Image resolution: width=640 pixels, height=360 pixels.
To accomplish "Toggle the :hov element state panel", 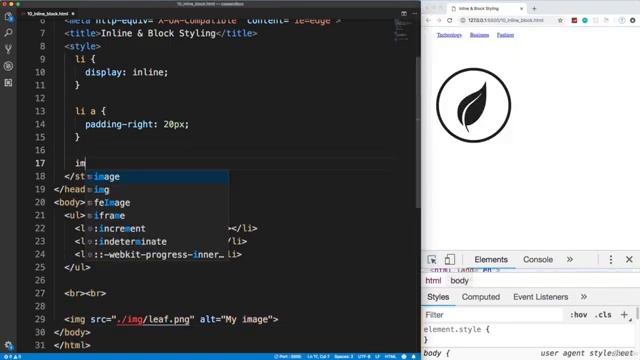I will pyautogui.click(x=578, y=315).
